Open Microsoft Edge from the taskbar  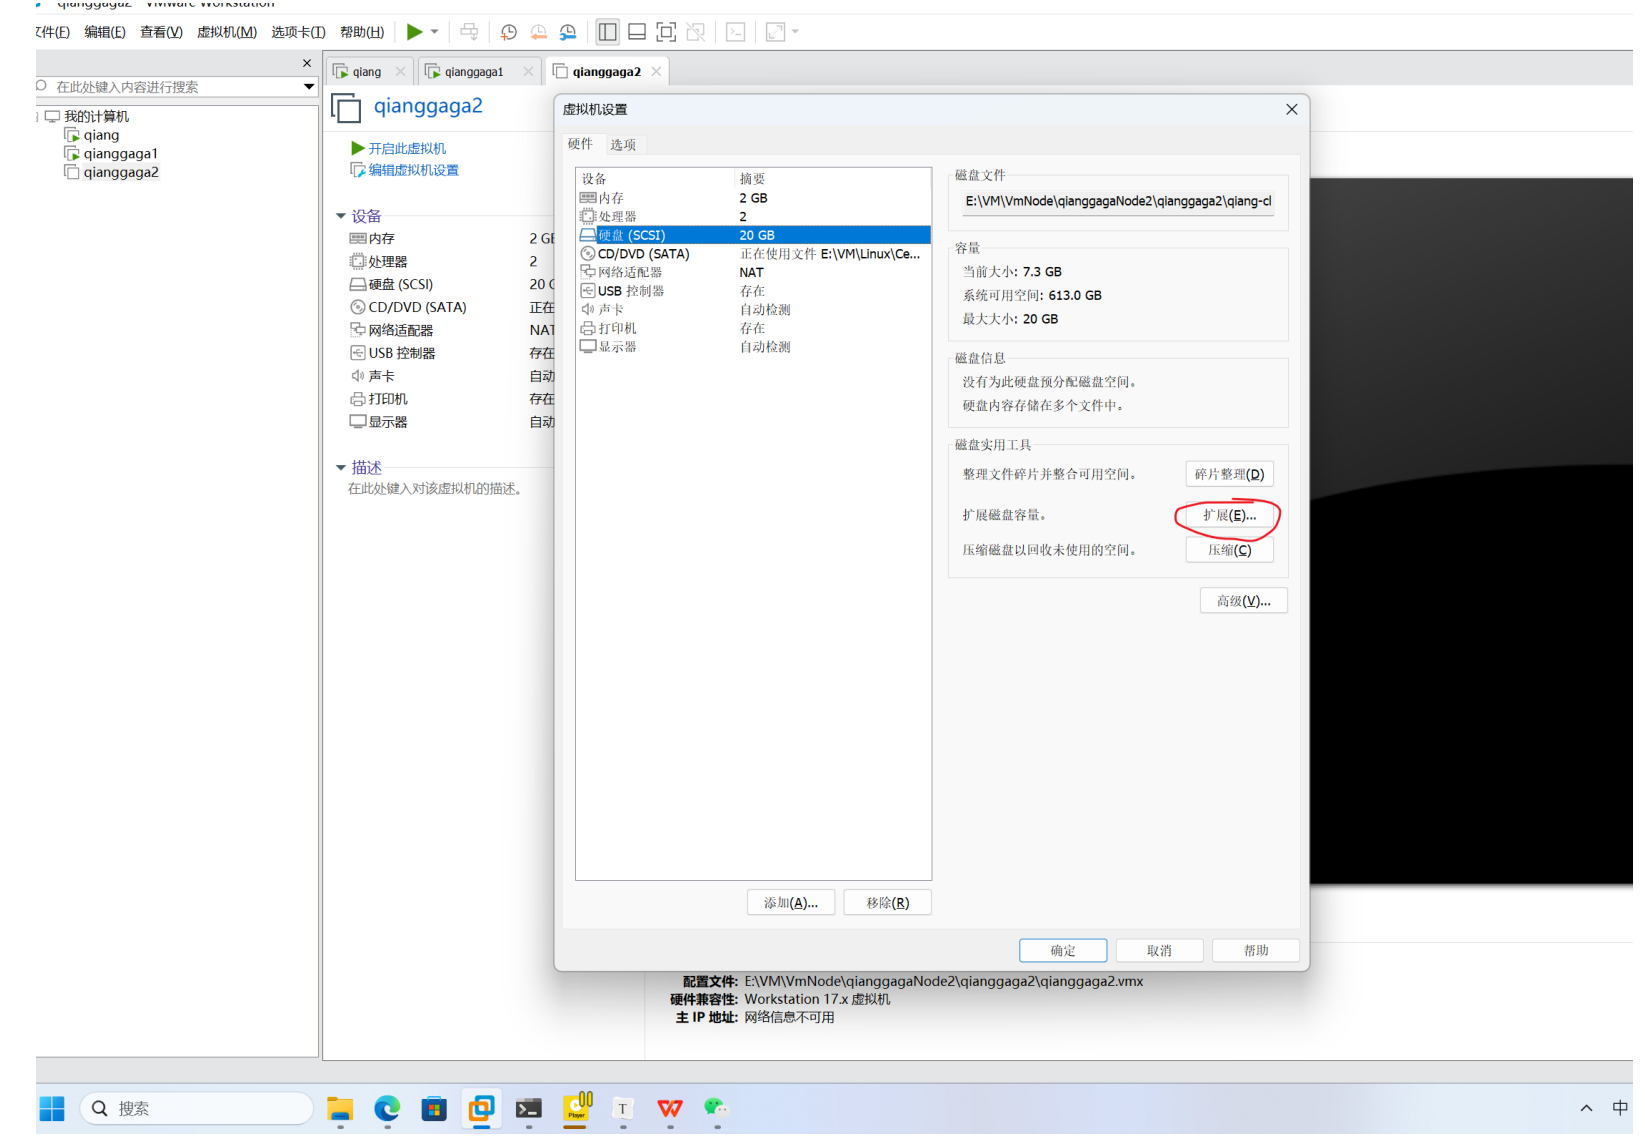click(x=387, y=1108)
